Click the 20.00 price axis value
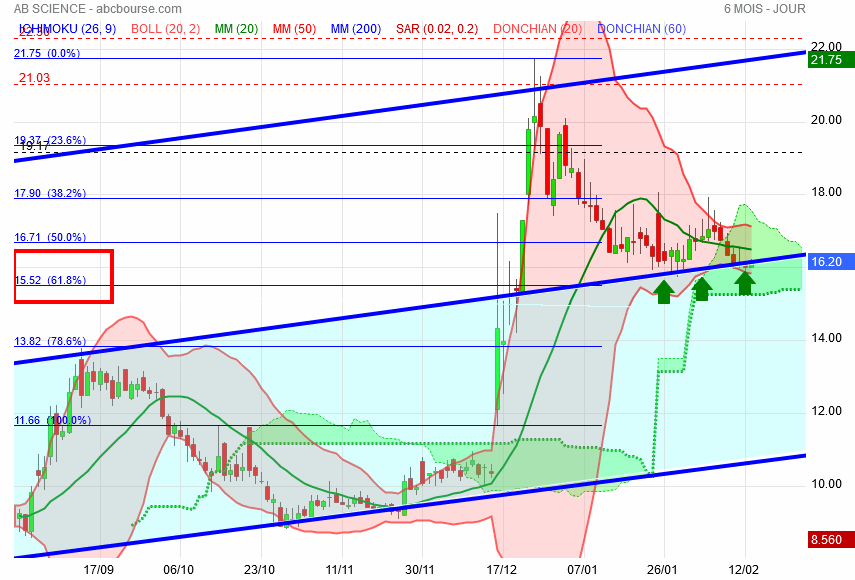Image resolution: width=855 pixels, height=580 pixels. 826,120
